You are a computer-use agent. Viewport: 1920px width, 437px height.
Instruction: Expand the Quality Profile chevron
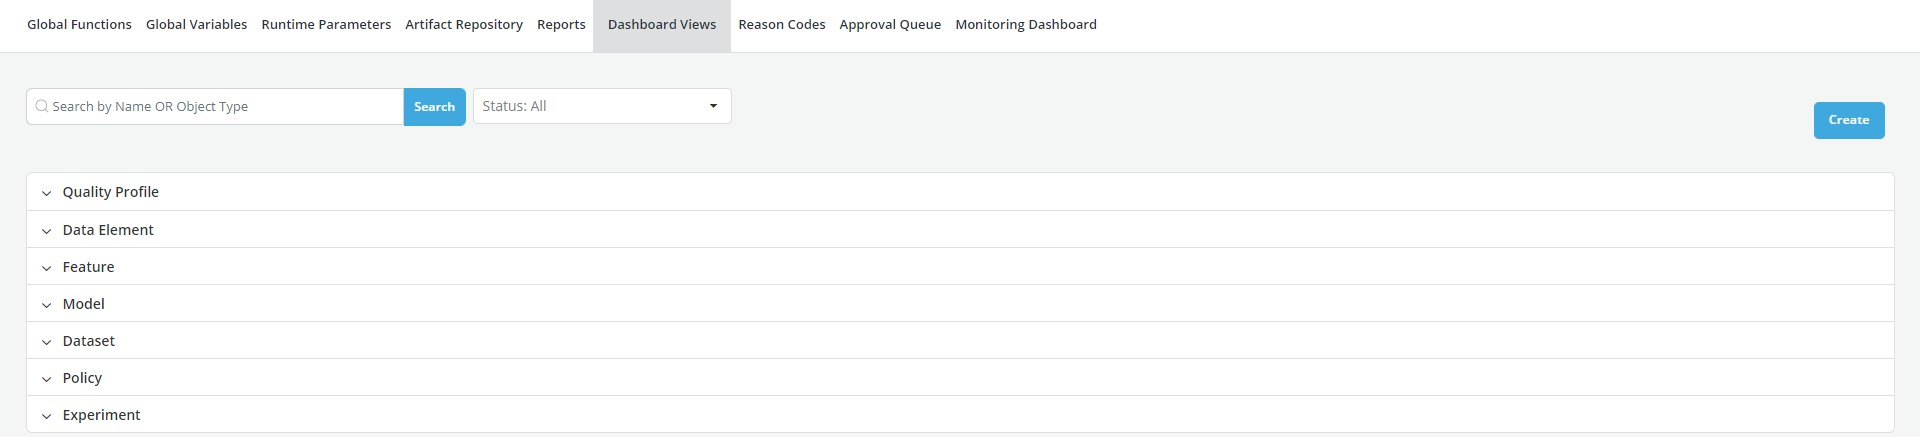click(x=46, y=193)
